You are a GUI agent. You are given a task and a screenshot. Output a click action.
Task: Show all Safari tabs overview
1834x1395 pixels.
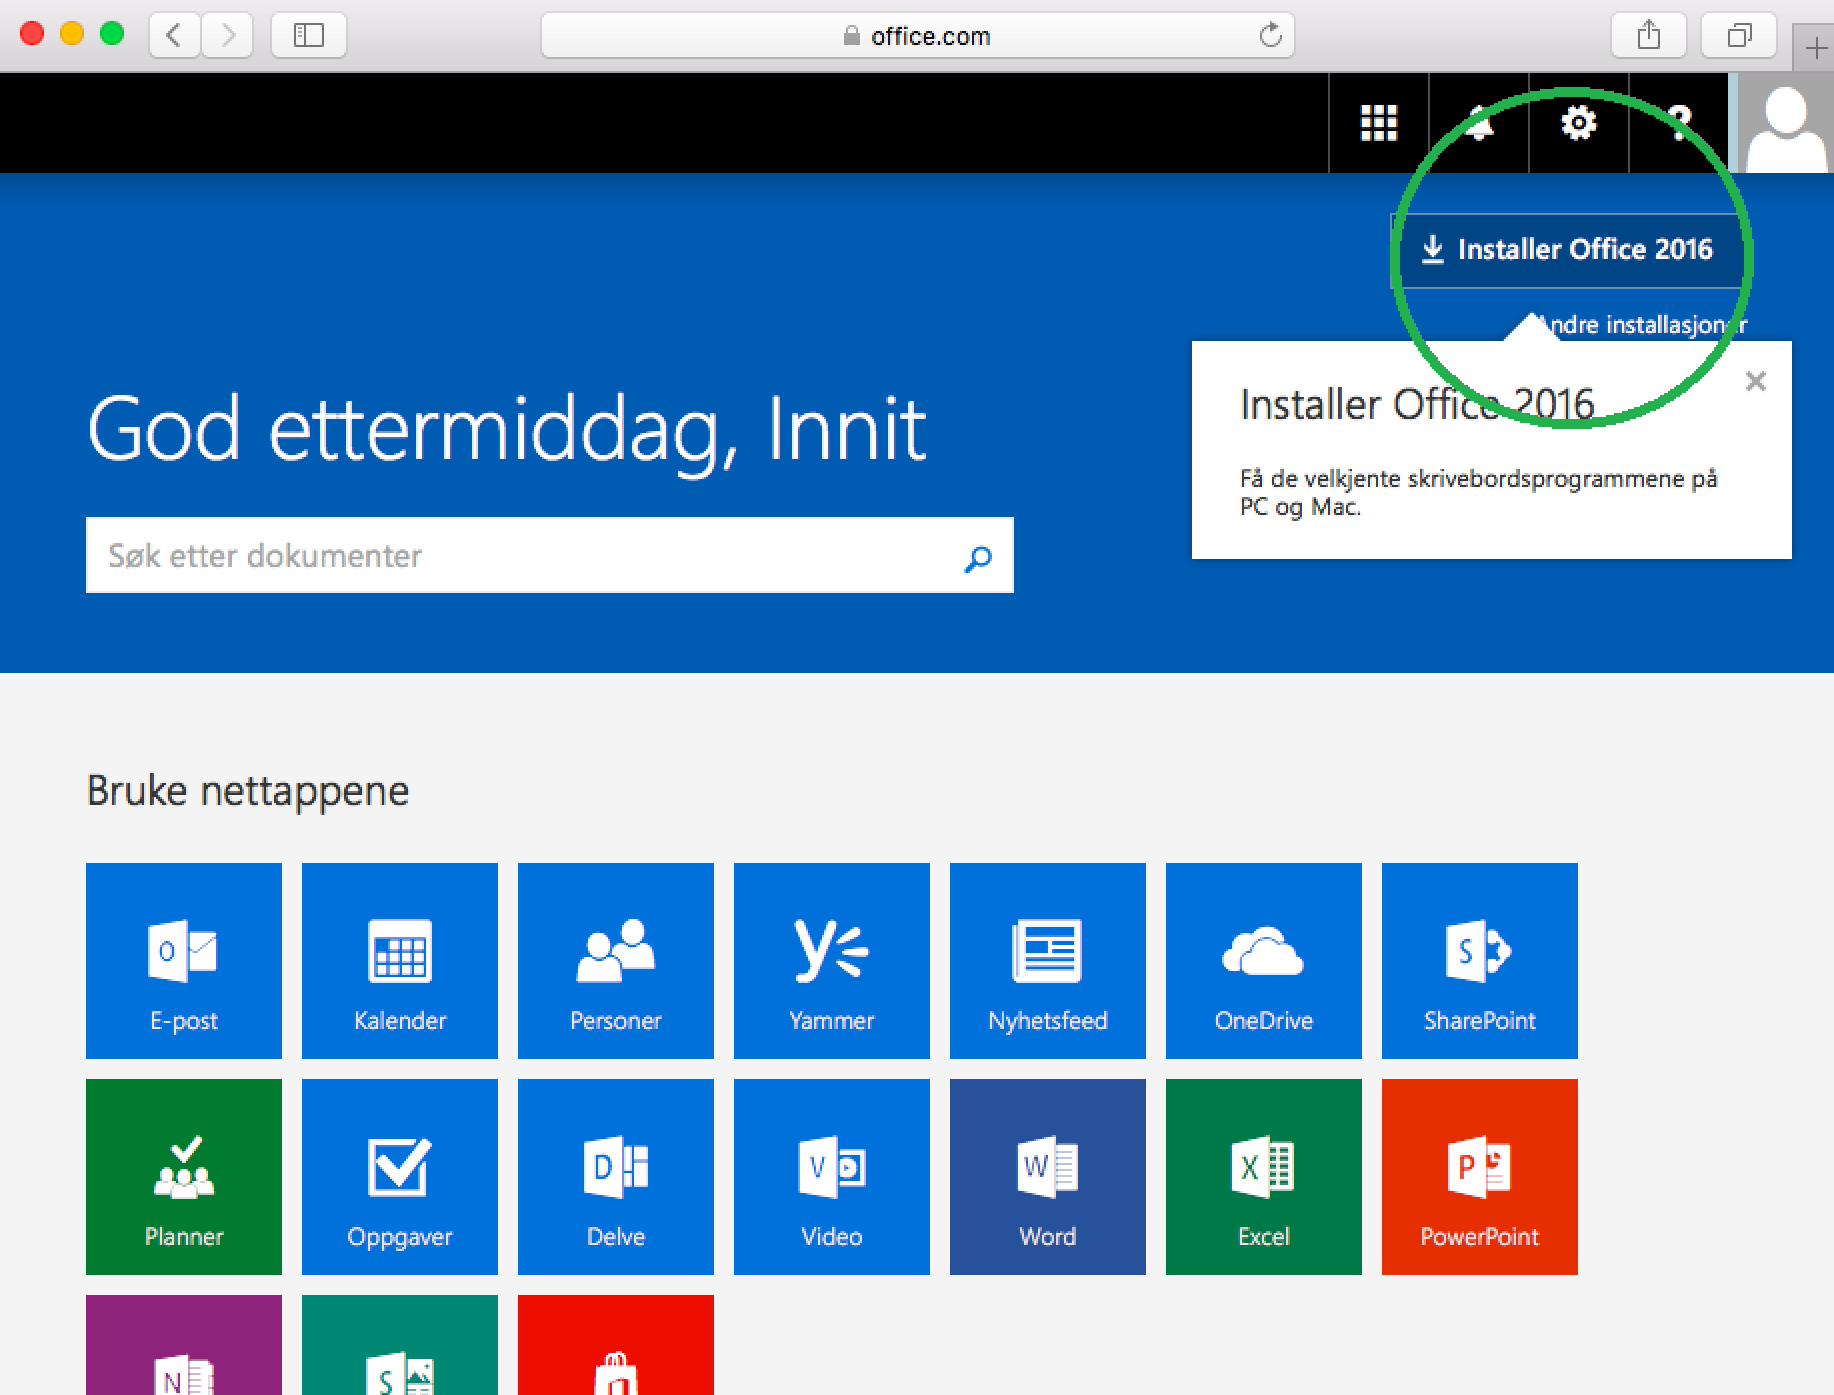(x=1739, y=35)
